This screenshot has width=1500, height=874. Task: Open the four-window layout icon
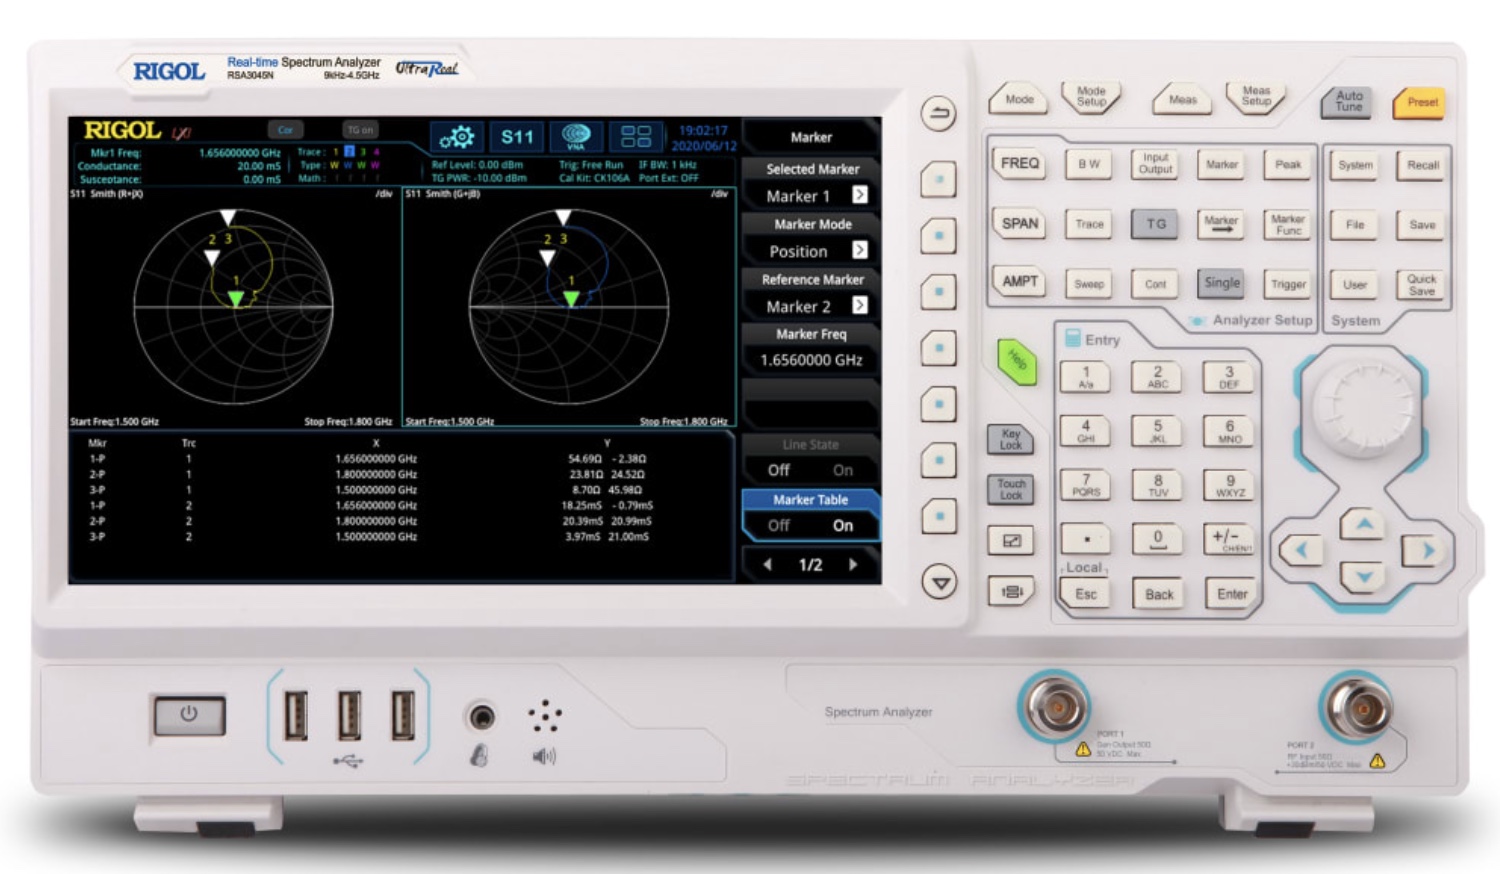[x=636, y=136]
